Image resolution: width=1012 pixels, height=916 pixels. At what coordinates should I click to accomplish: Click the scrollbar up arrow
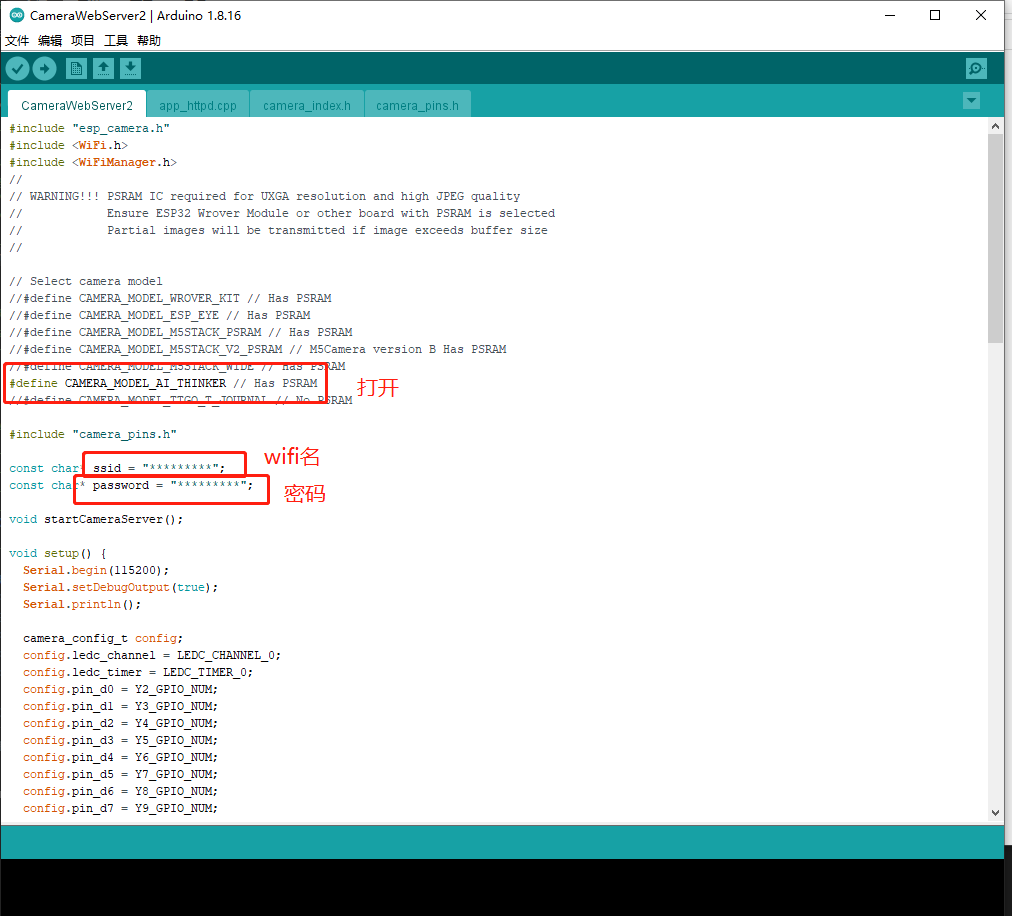pyautogui.click(x=996, y=125)
